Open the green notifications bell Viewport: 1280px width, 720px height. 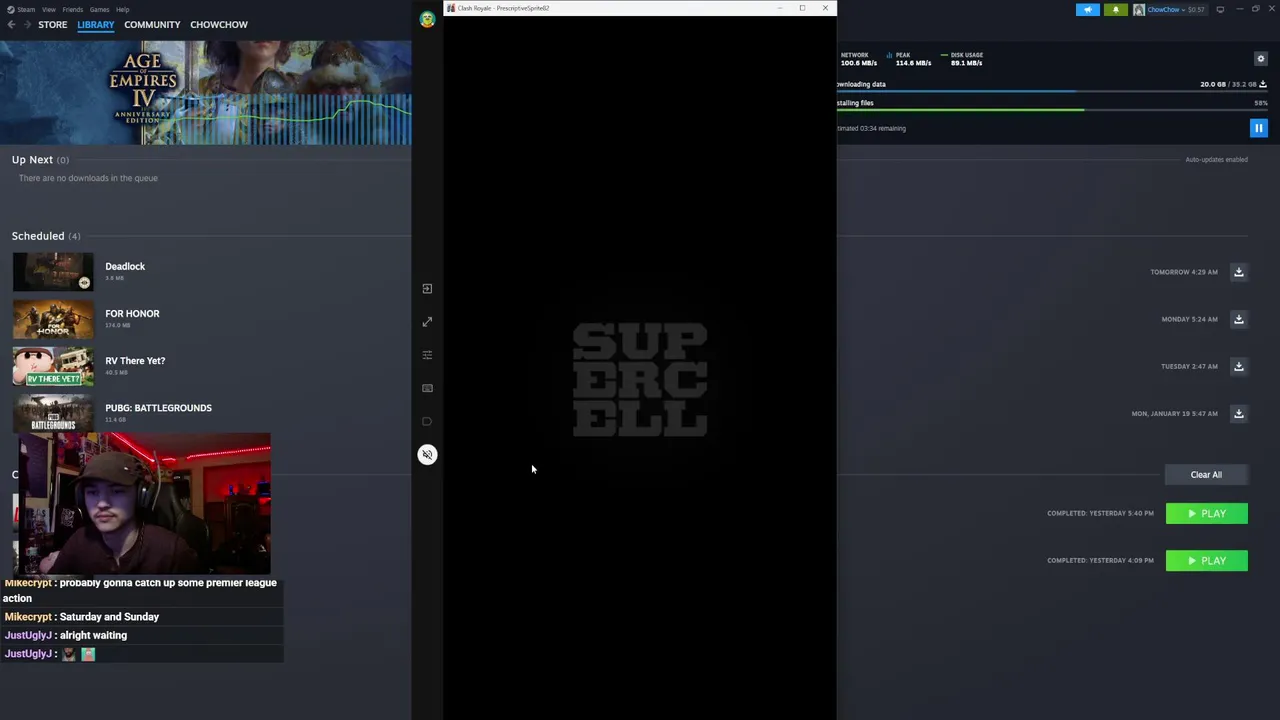point(1116,10)
